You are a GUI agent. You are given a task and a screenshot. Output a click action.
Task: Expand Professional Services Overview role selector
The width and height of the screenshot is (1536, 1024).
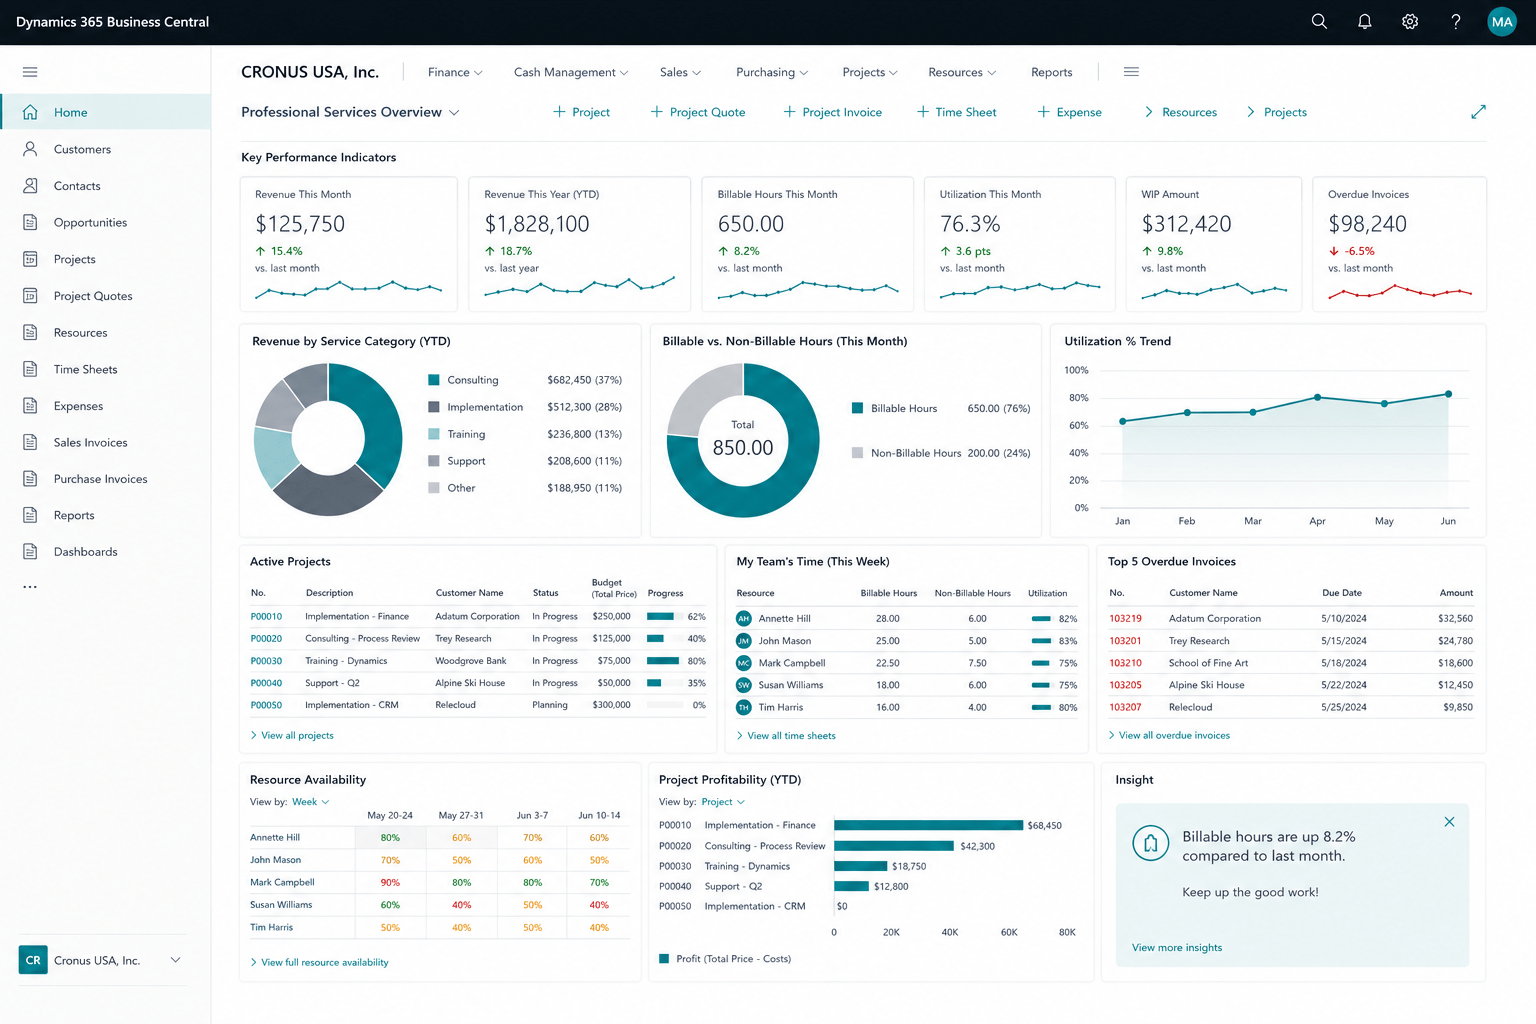coord(350,112)
